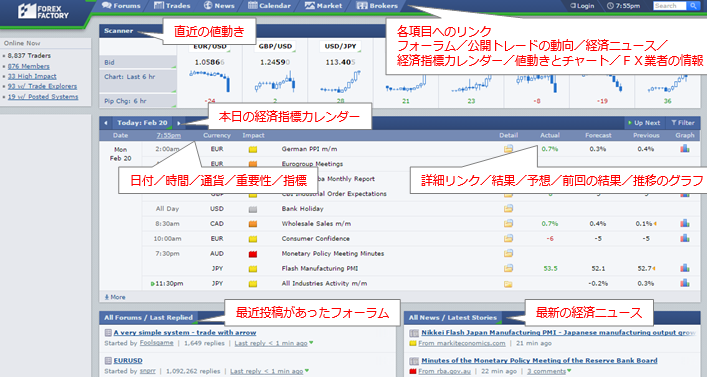Click the GBP/USD pair label
This screenshot has height=377, width=707.
275,46
